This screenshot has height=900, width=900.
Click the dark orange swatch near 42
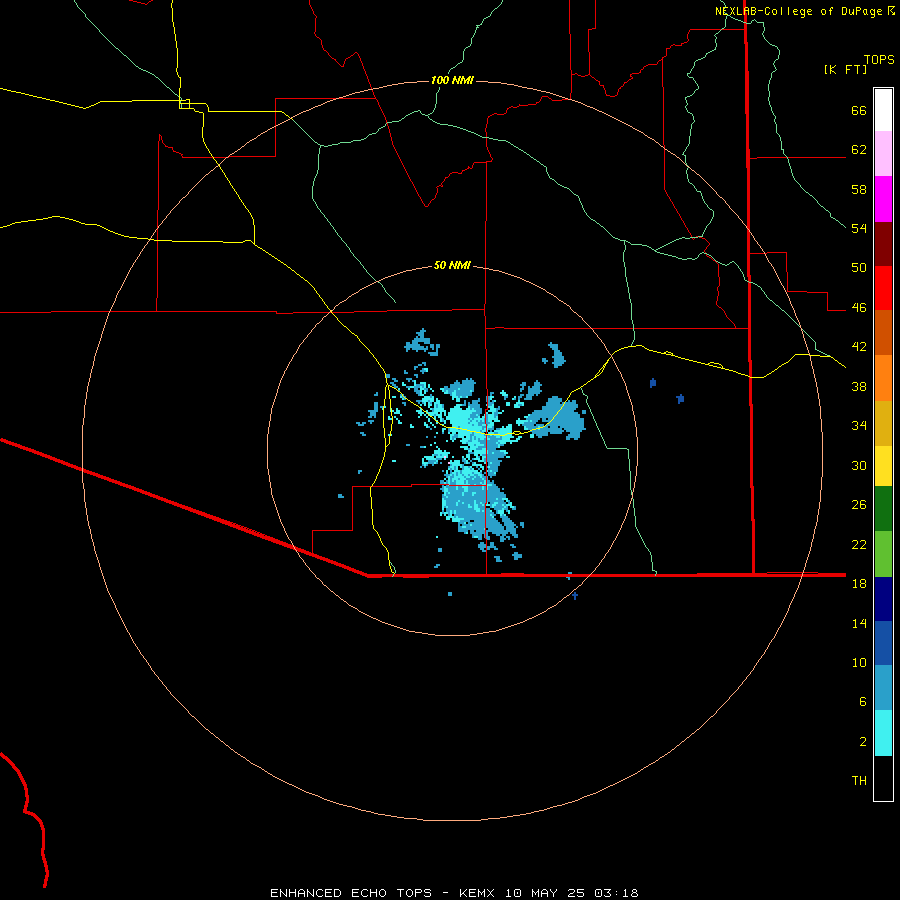tap(883, 332)
